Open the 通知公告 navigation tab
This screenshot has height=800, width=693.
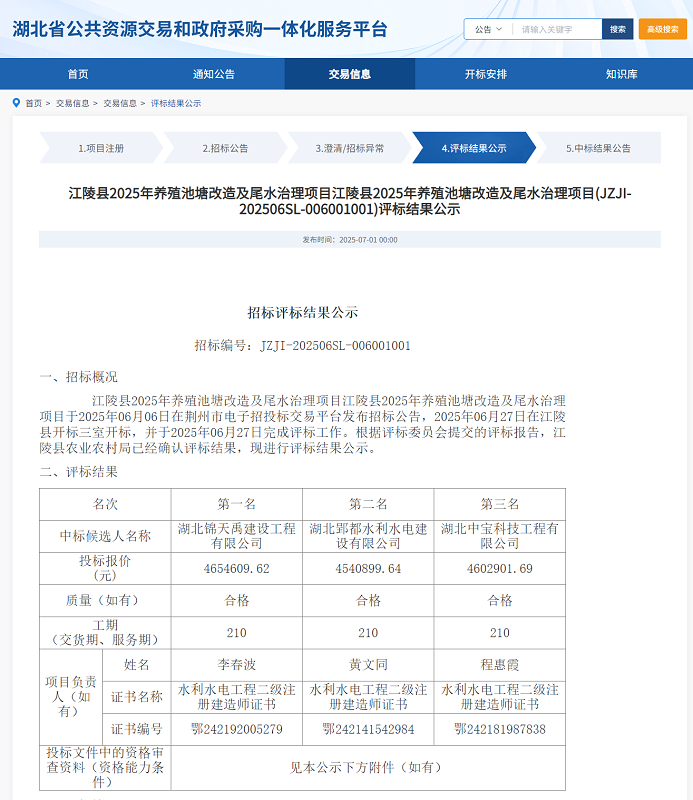[214, 74]
